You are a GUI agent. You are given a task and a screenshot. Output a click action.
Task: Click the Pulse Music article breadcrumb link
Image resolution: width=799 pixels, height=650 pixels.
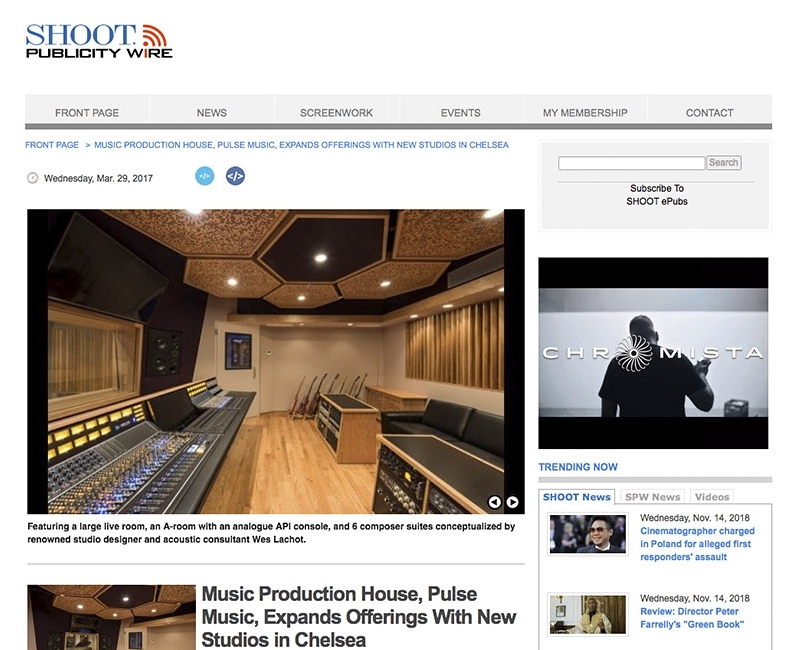[301, 145]
